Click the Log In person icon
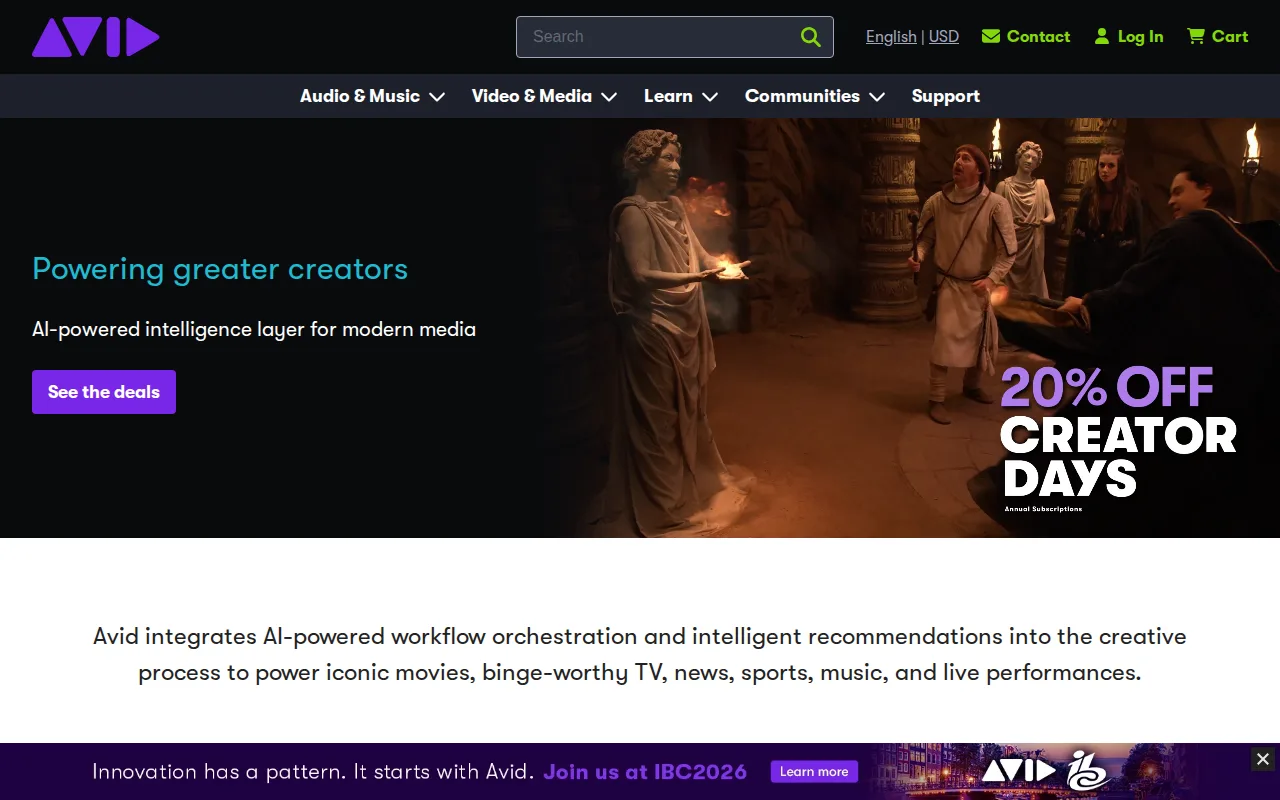Screen dimensions: 1280x800 point(1102,36)
